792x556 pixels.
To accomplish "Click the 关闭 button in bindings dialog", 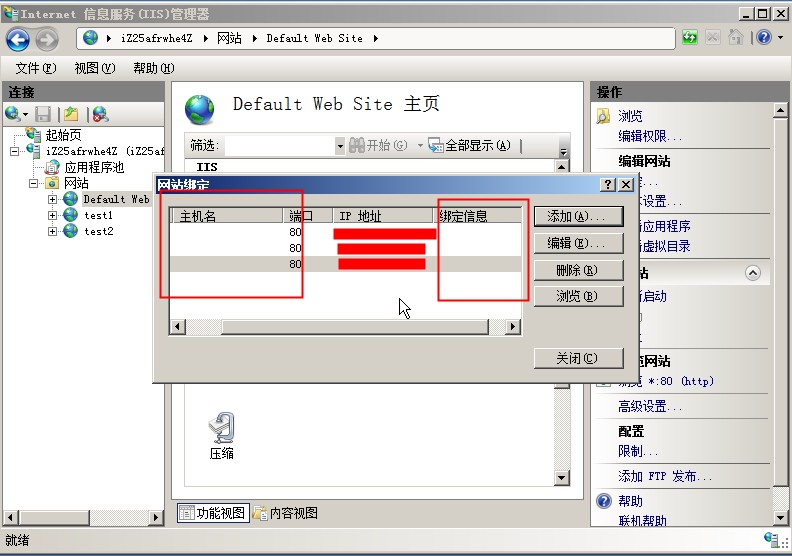I will tap(577, 358).
